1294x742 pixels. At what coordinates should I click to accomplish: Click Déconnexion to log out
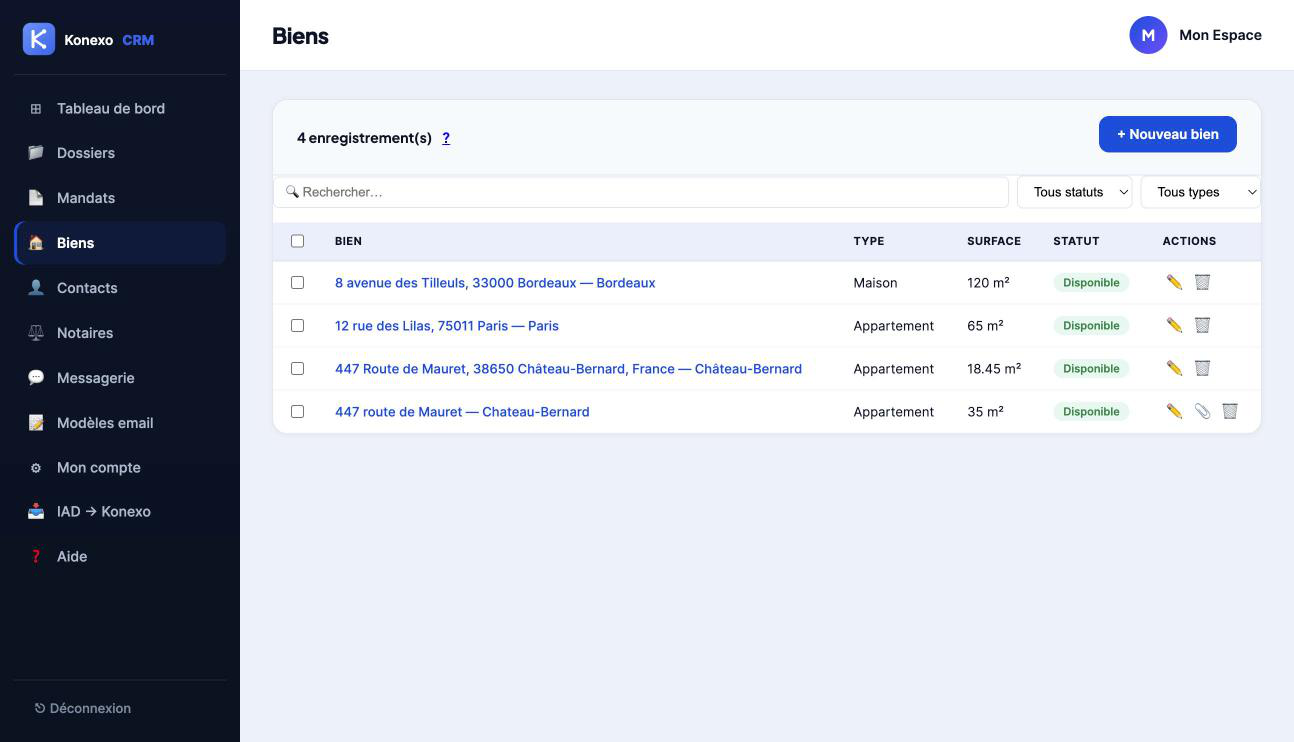[83, 708]
